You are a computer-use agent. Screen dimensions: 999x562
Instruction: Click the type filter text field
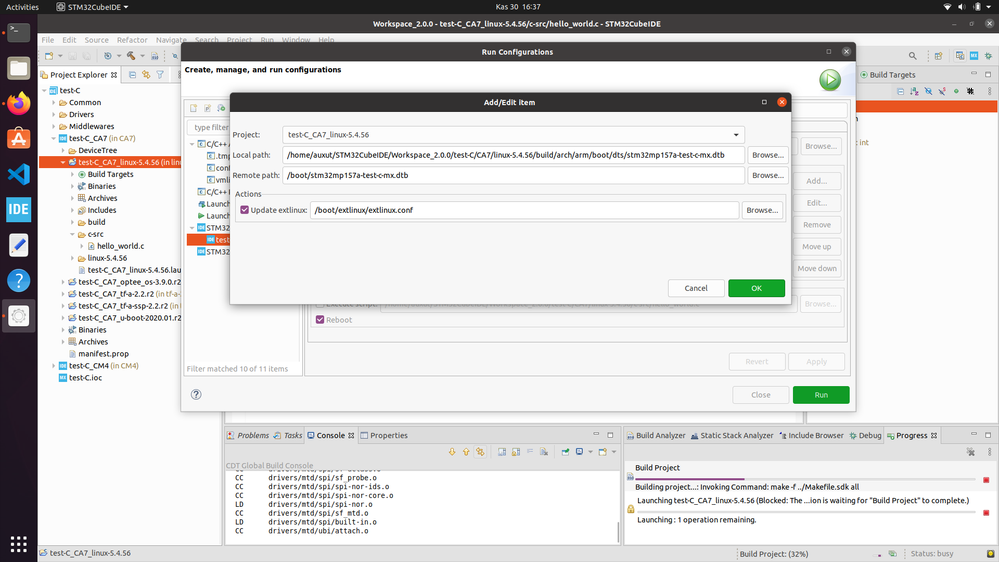point(208,127)
